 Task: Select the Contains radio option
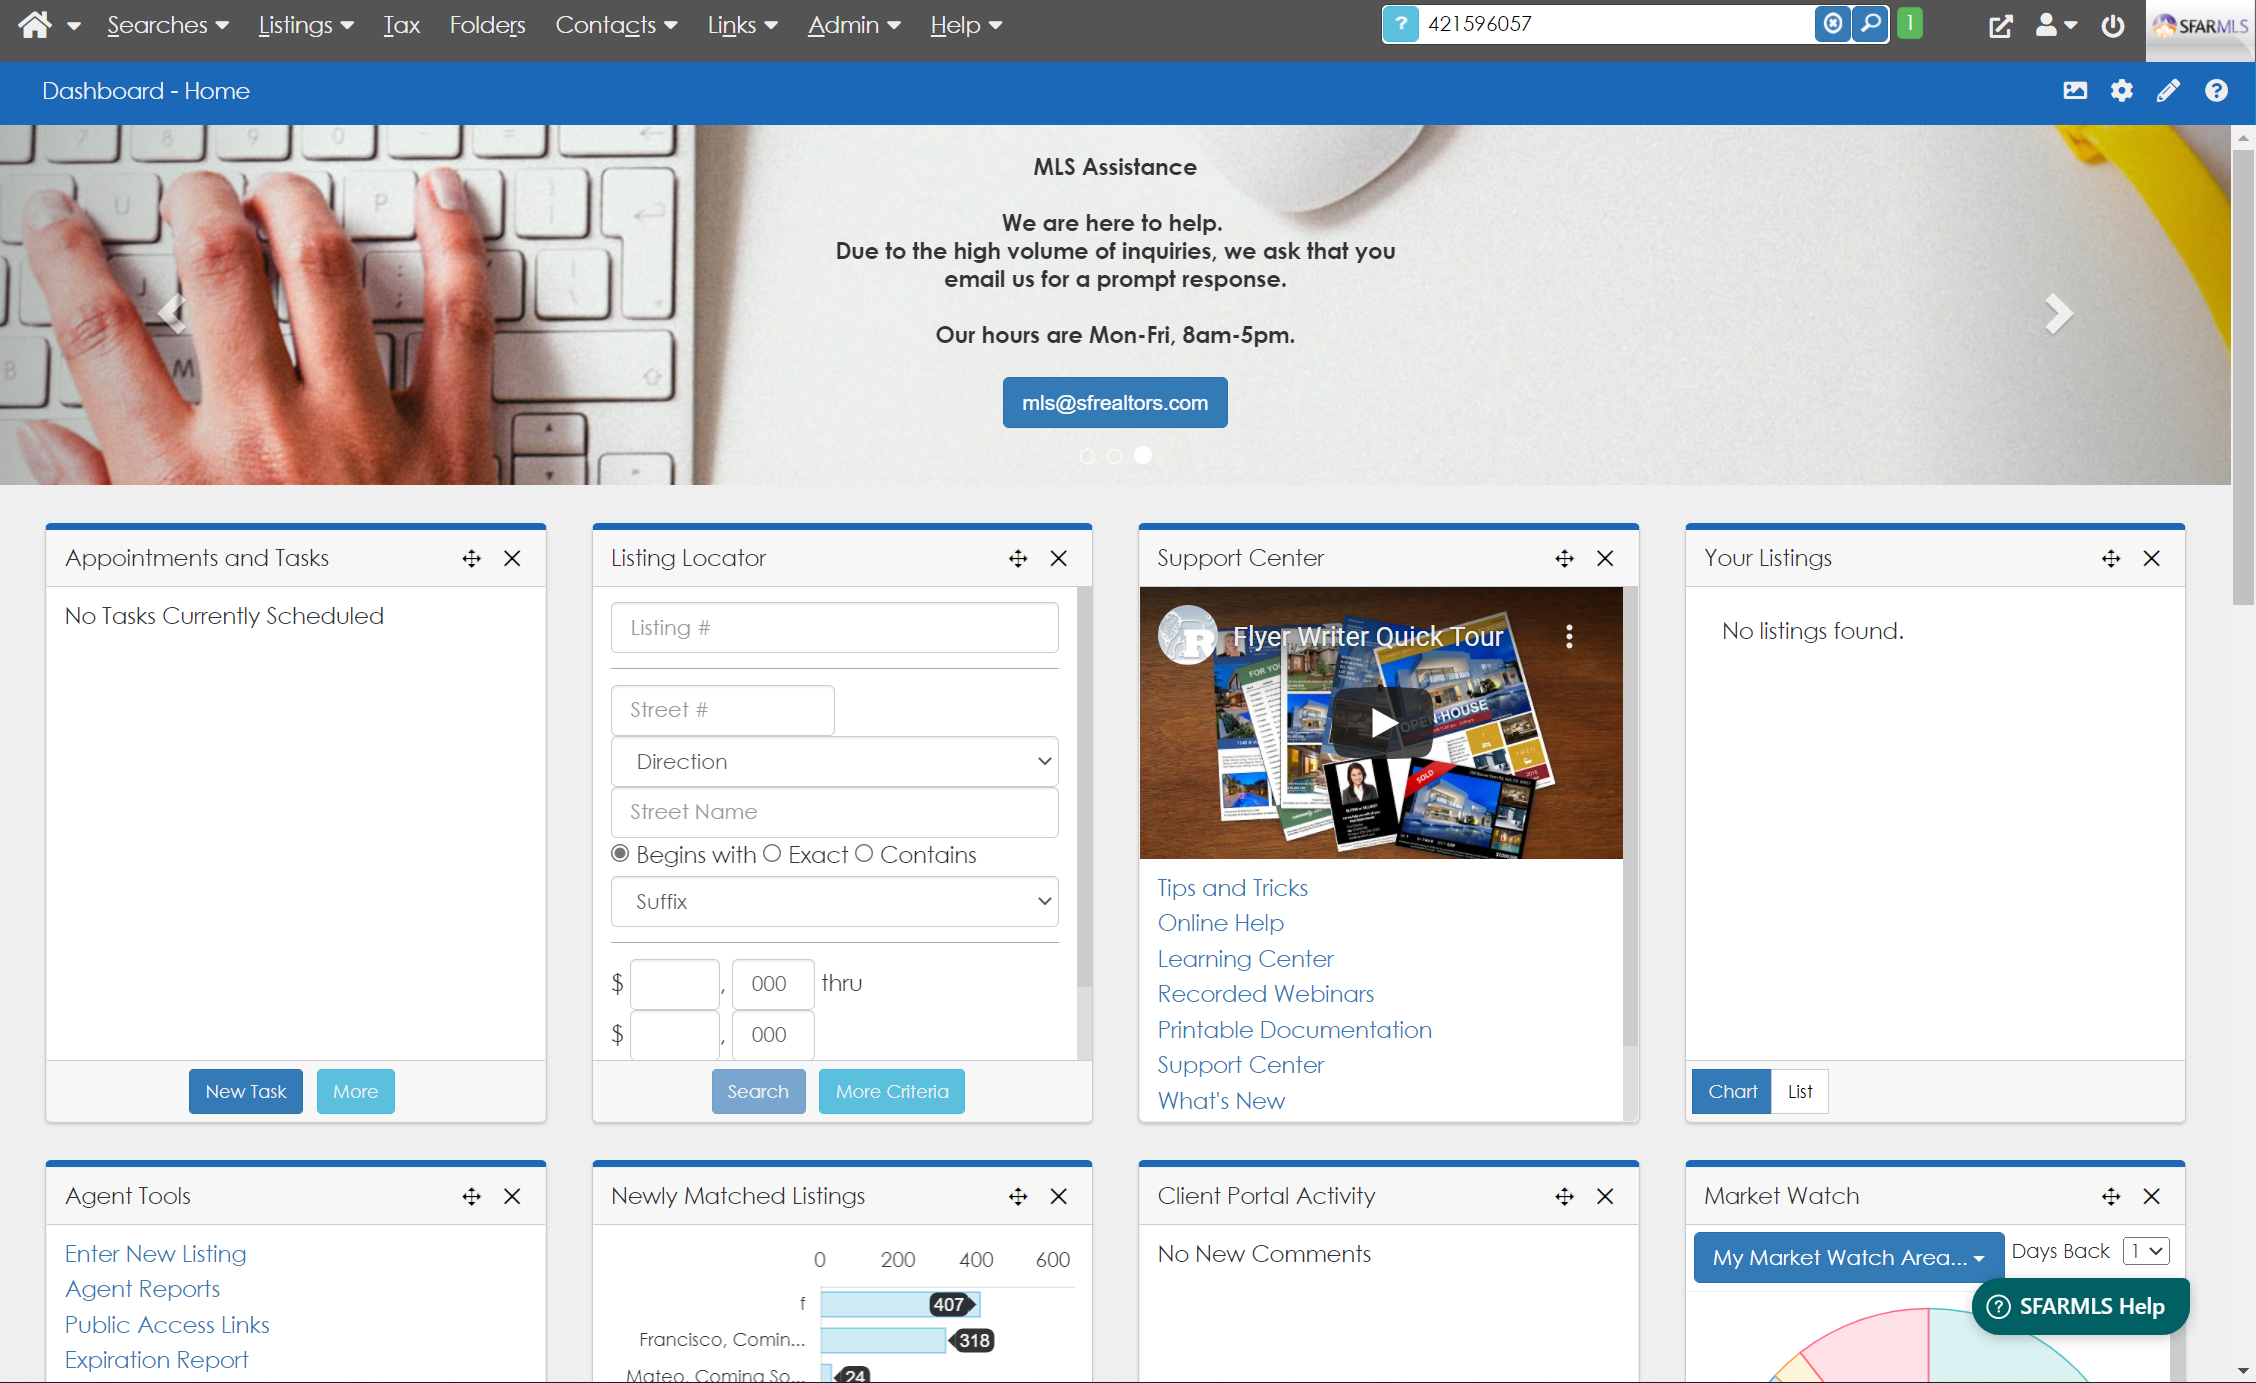point(864,854)
